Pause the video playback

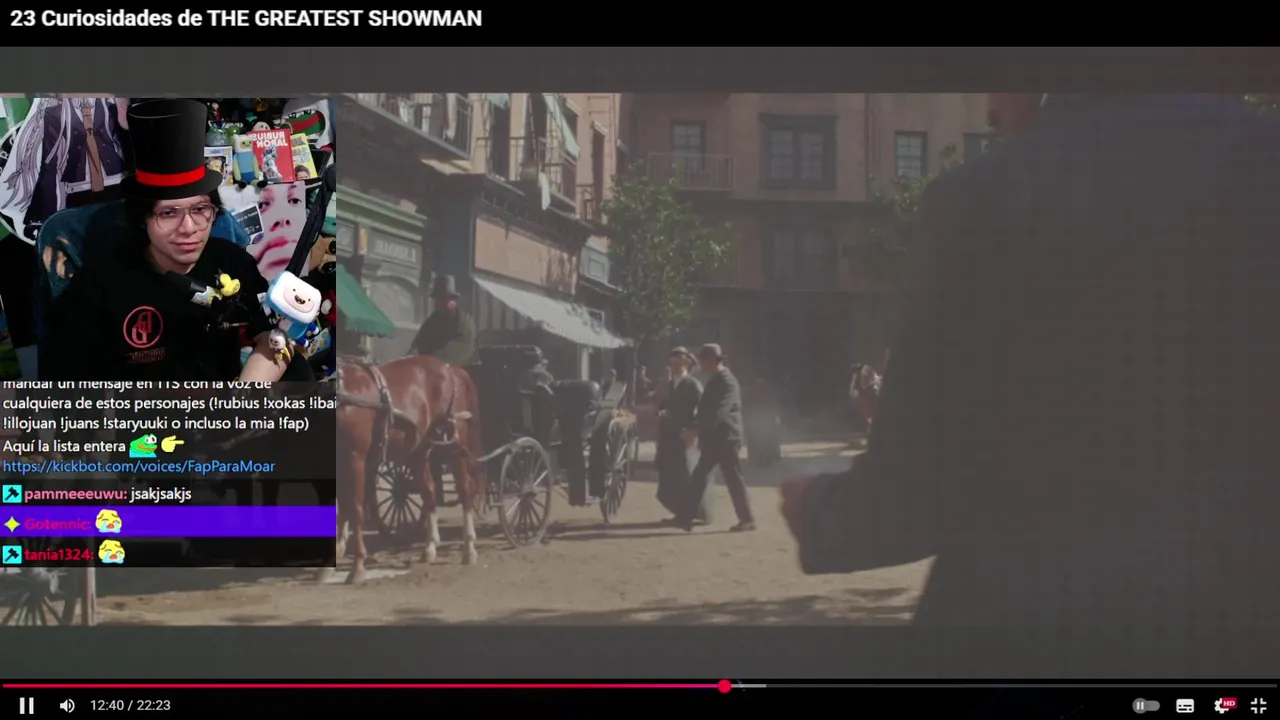point(27,705)
